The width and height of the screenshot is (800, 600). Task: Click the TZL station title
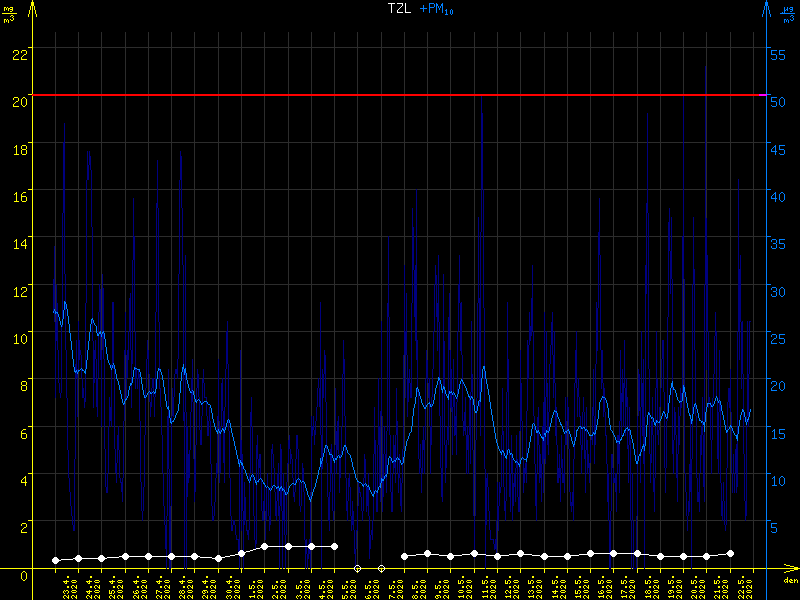point(399,9)
